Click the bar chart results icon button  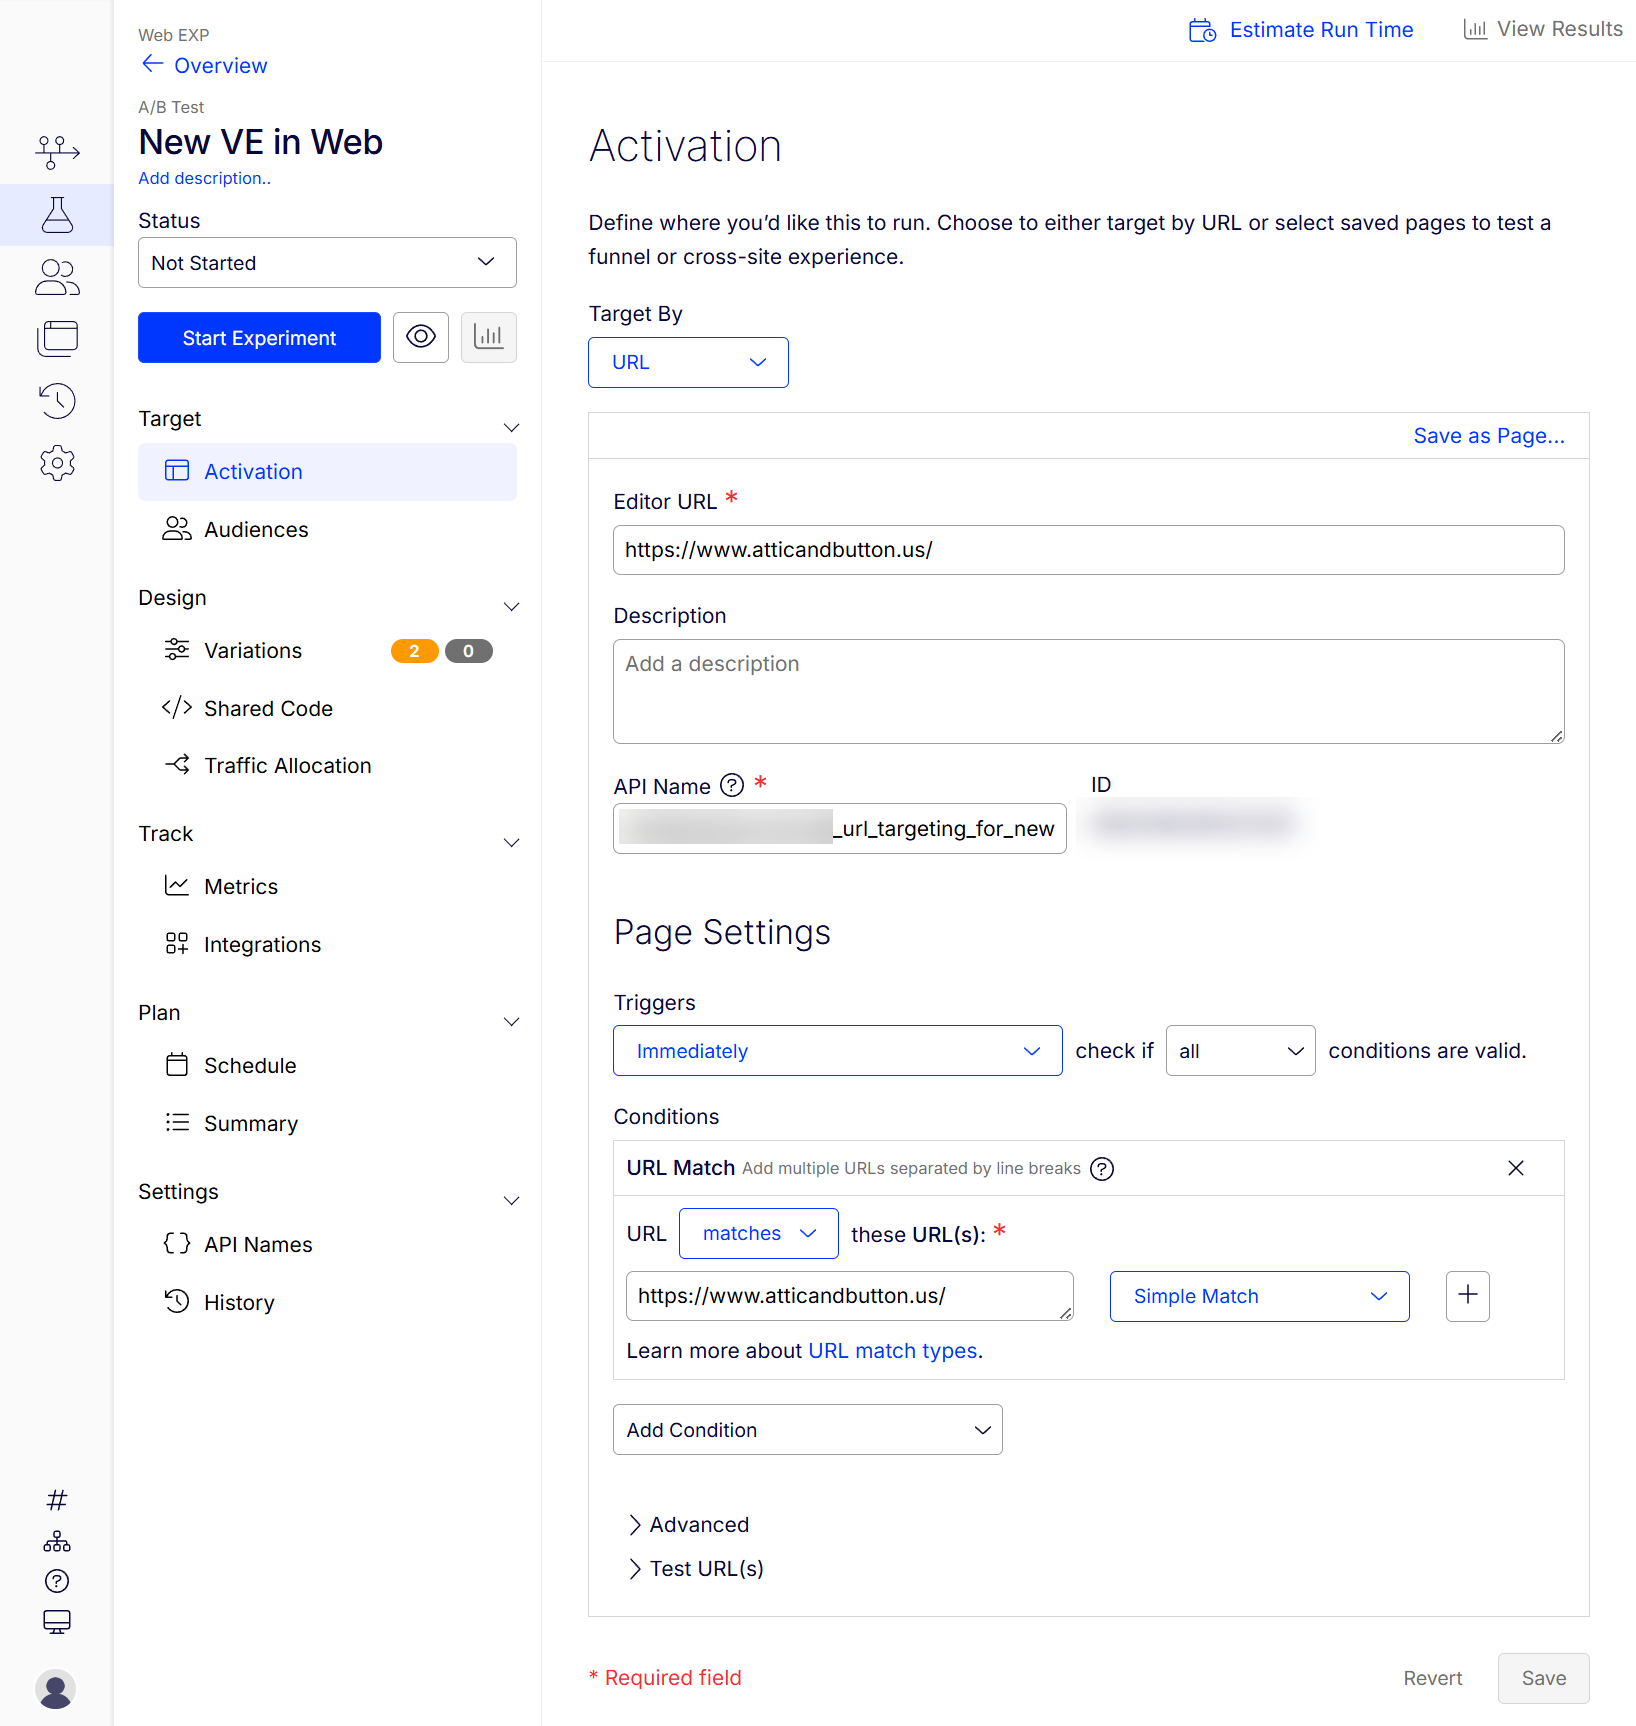point(489,337)
